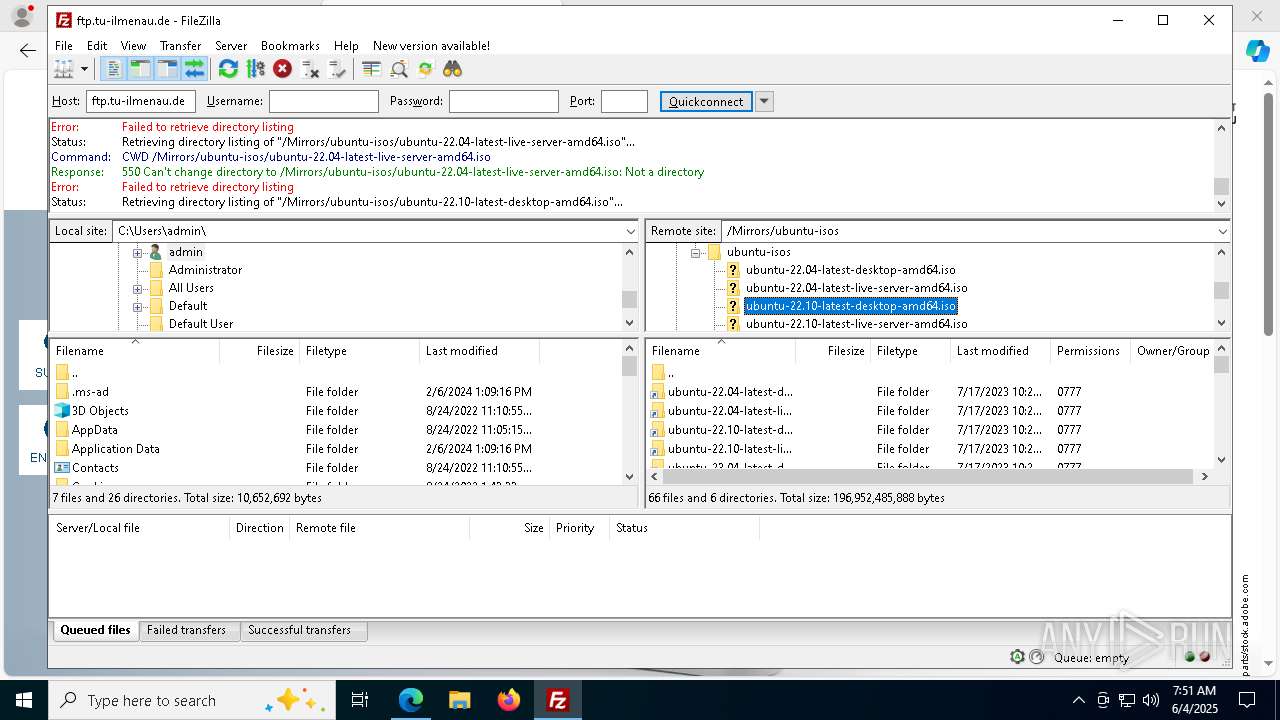Viewport: 1280px width, 720px height.
Task: Open the Site Manager
Action: click(64, 69)
